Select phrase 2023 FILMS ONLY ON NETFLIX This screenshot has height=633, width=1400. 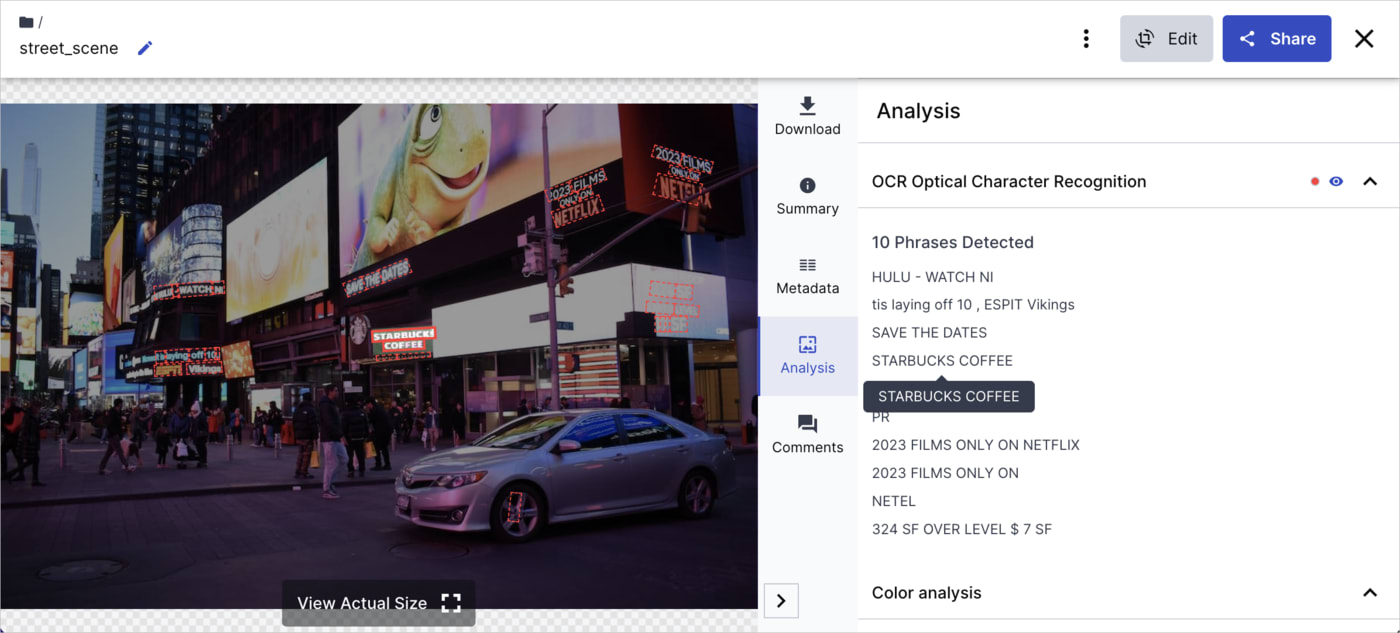pyautogui.click(x=976, y=445)
